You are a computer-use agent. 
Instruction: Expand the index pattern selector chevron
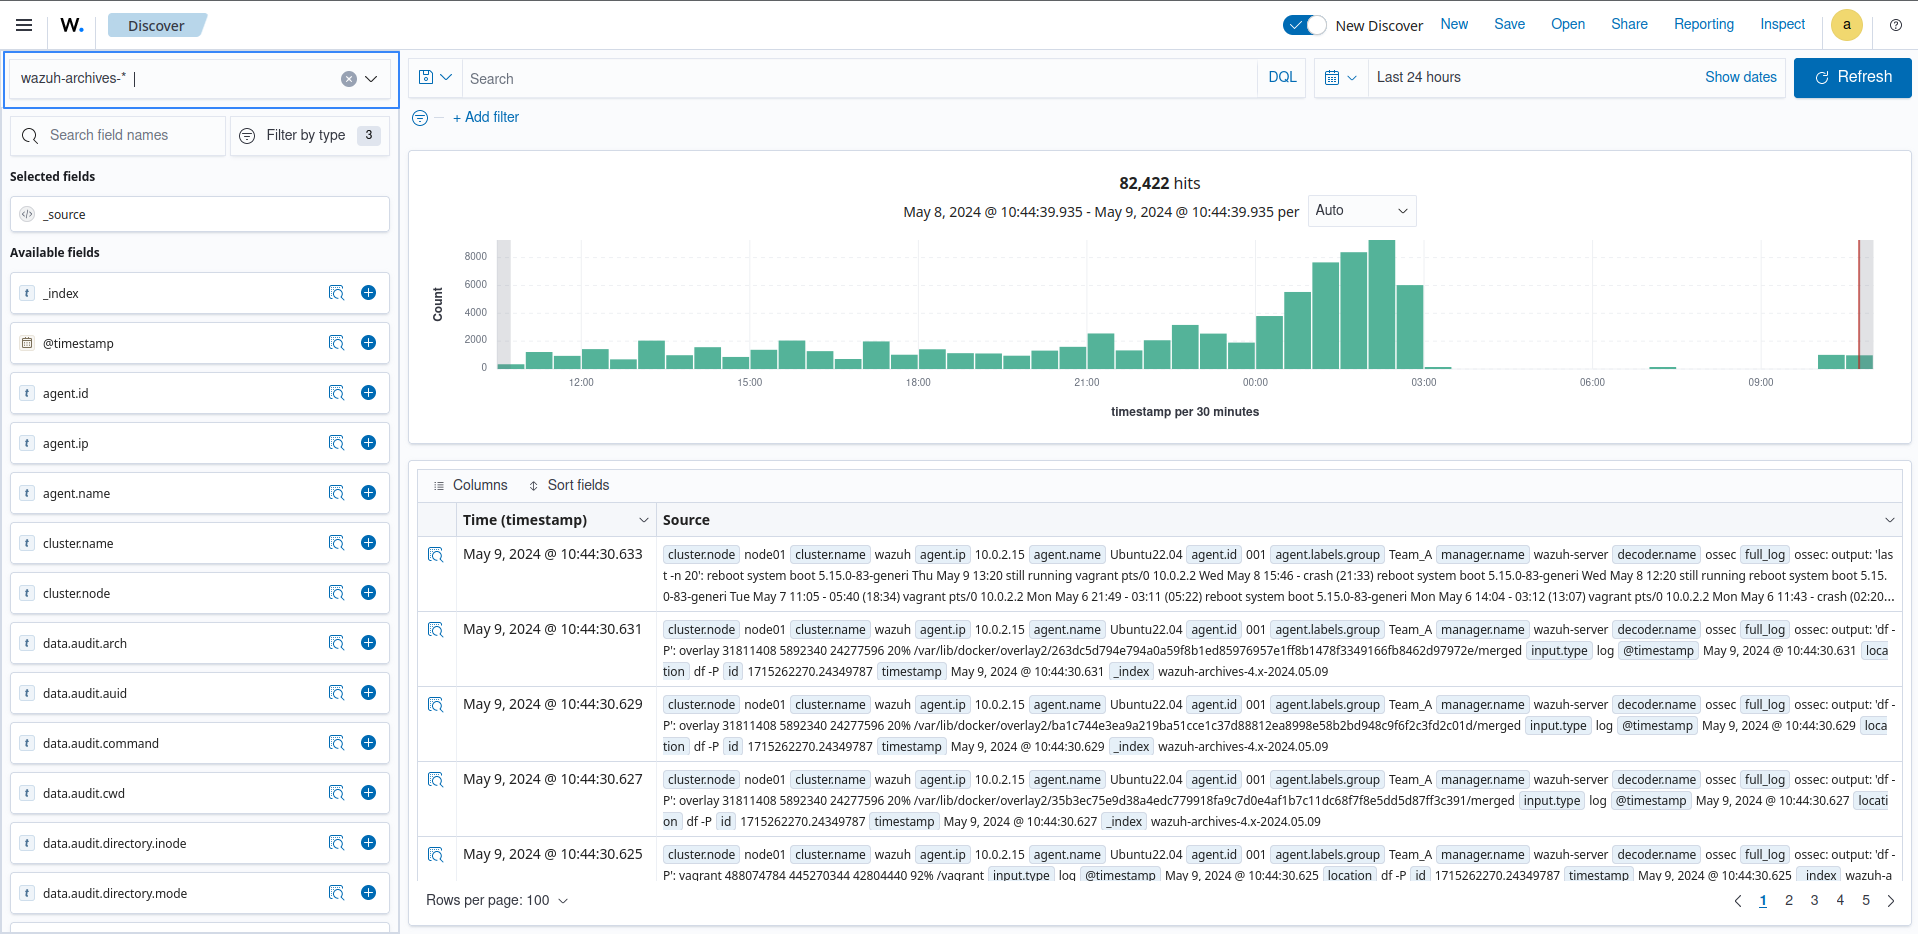tap(370, 78)
